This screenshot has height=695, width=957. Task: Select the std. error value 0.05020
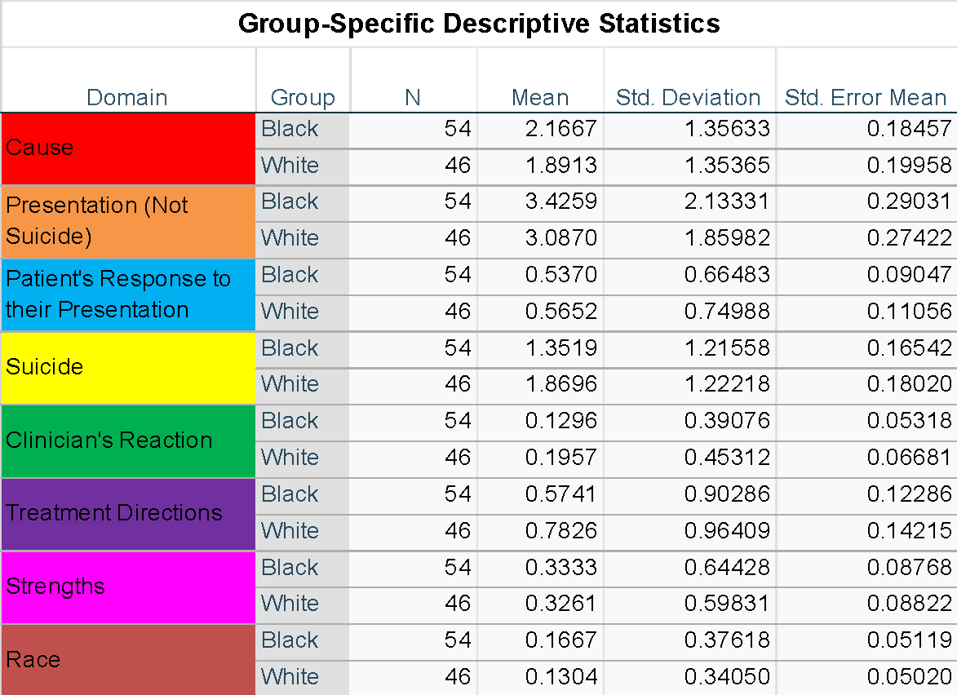point(908,677)
